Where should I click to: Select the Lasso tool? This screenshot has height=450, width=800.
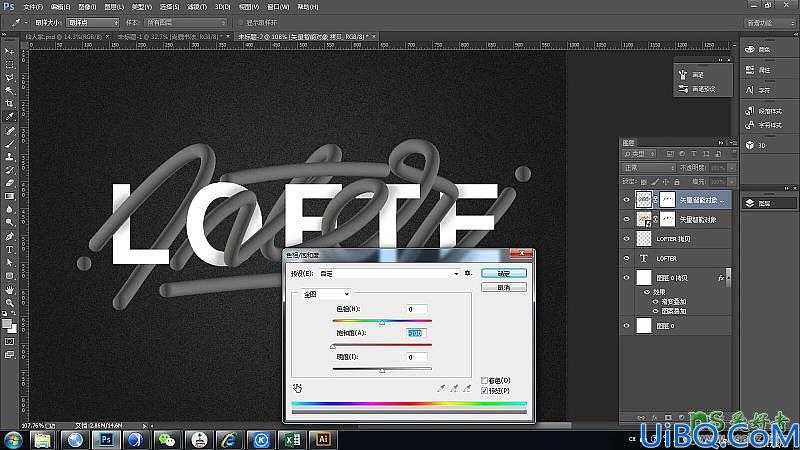pyautogui.click(x=9, y=78)
